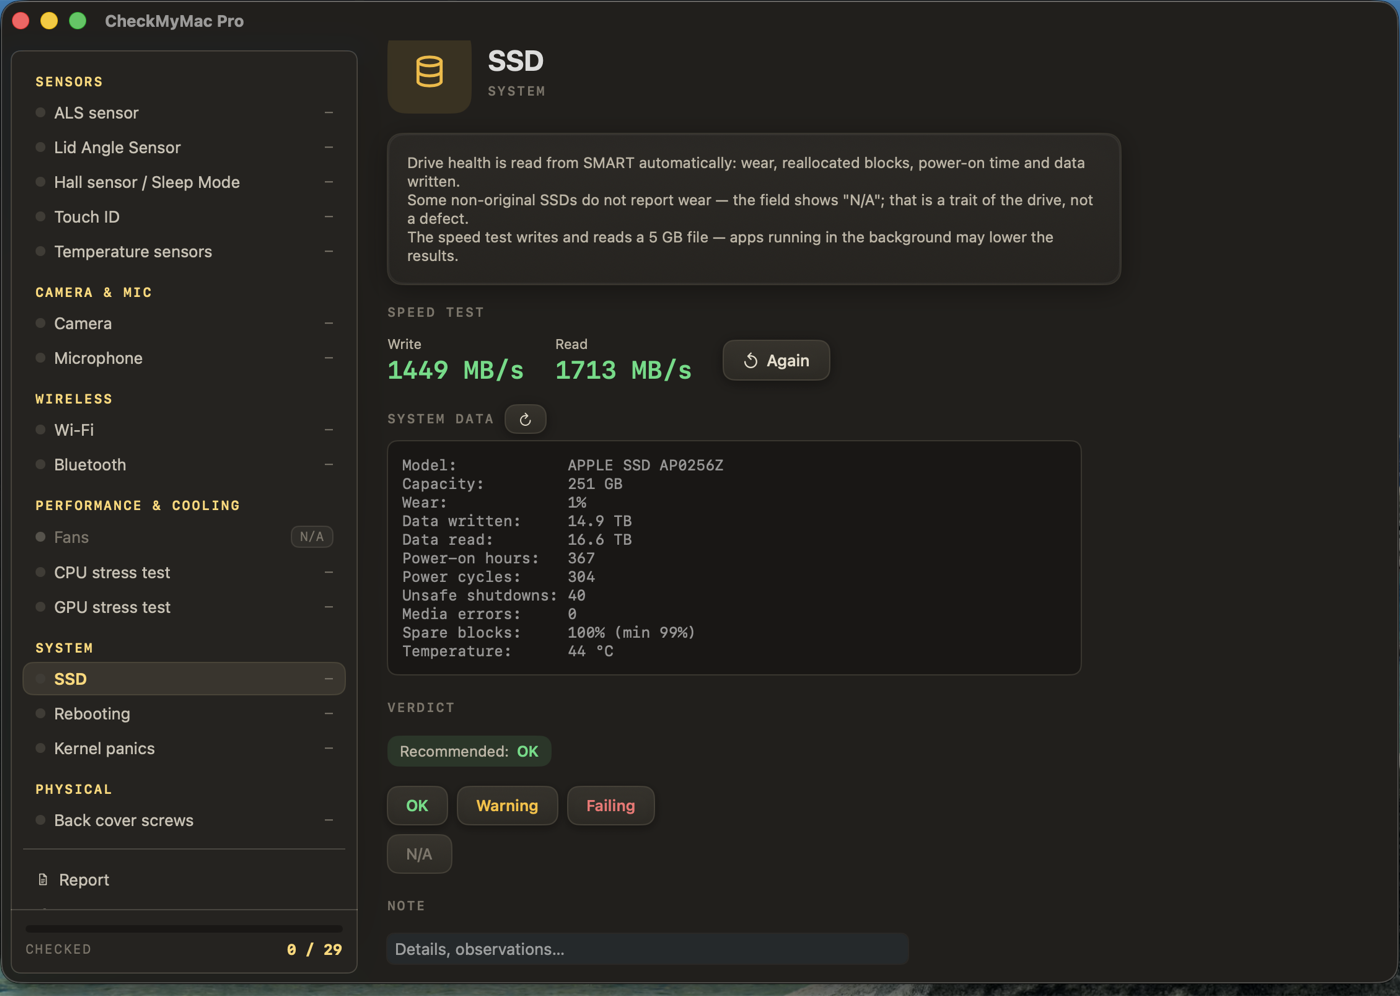Open GPU stress test
1400x996 pixels.
click(x=184, y=607)
